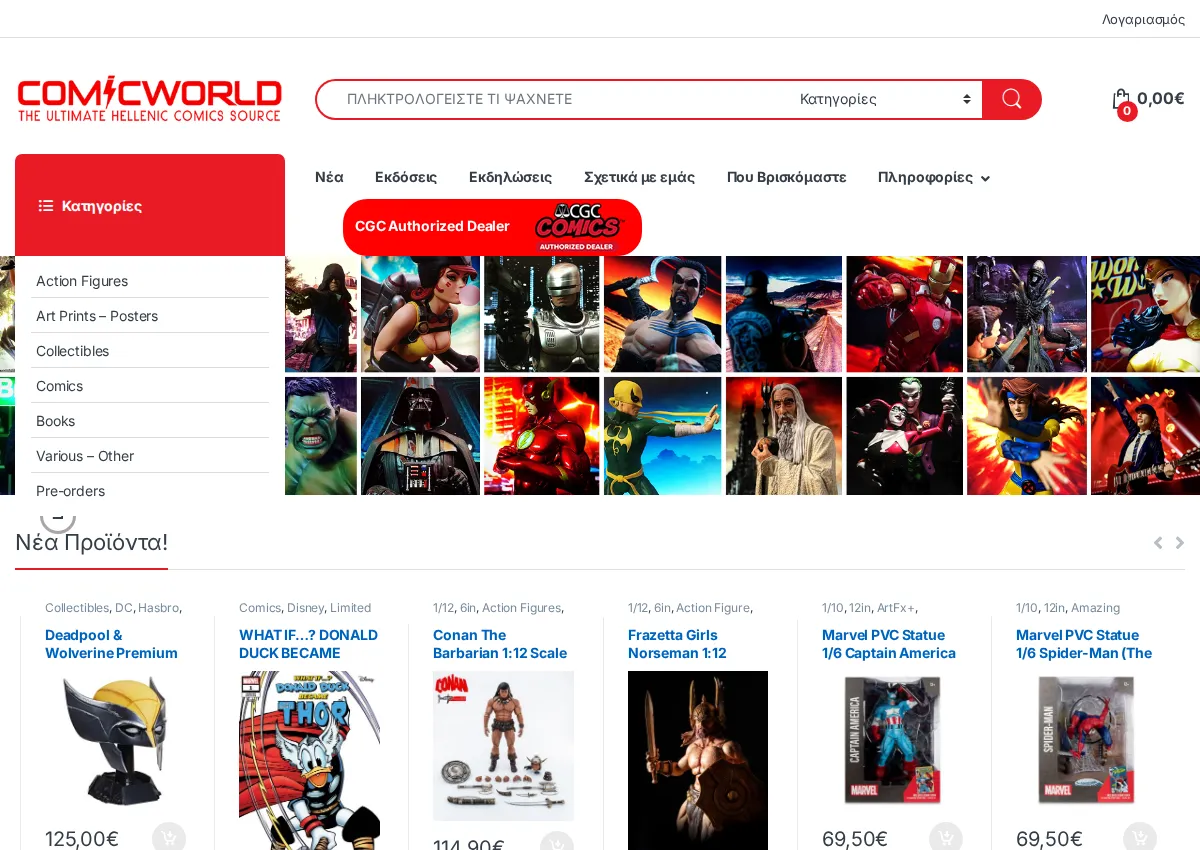1200x850 pixels.
Task: Go to next new products slide
Action: [1180, 543]
